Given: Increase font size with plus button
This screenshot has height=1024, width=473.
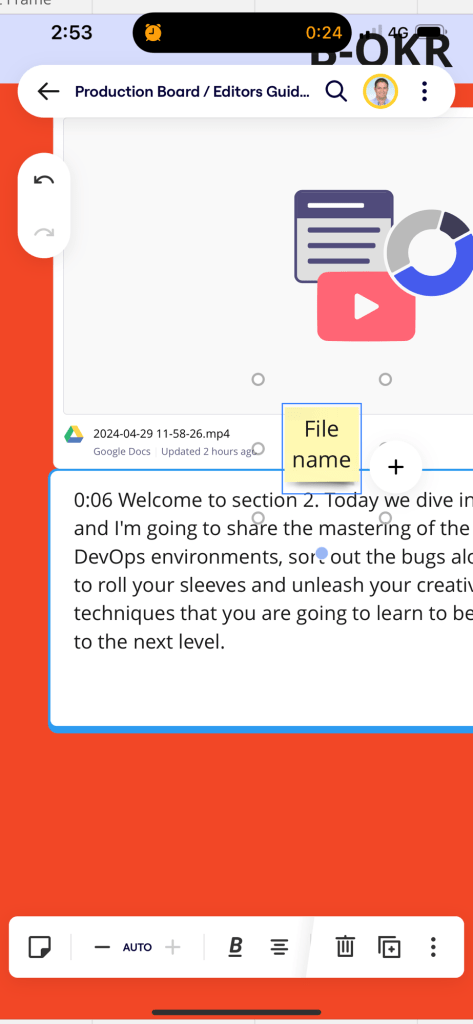Looking at the screenshot, I should point(172,947).
